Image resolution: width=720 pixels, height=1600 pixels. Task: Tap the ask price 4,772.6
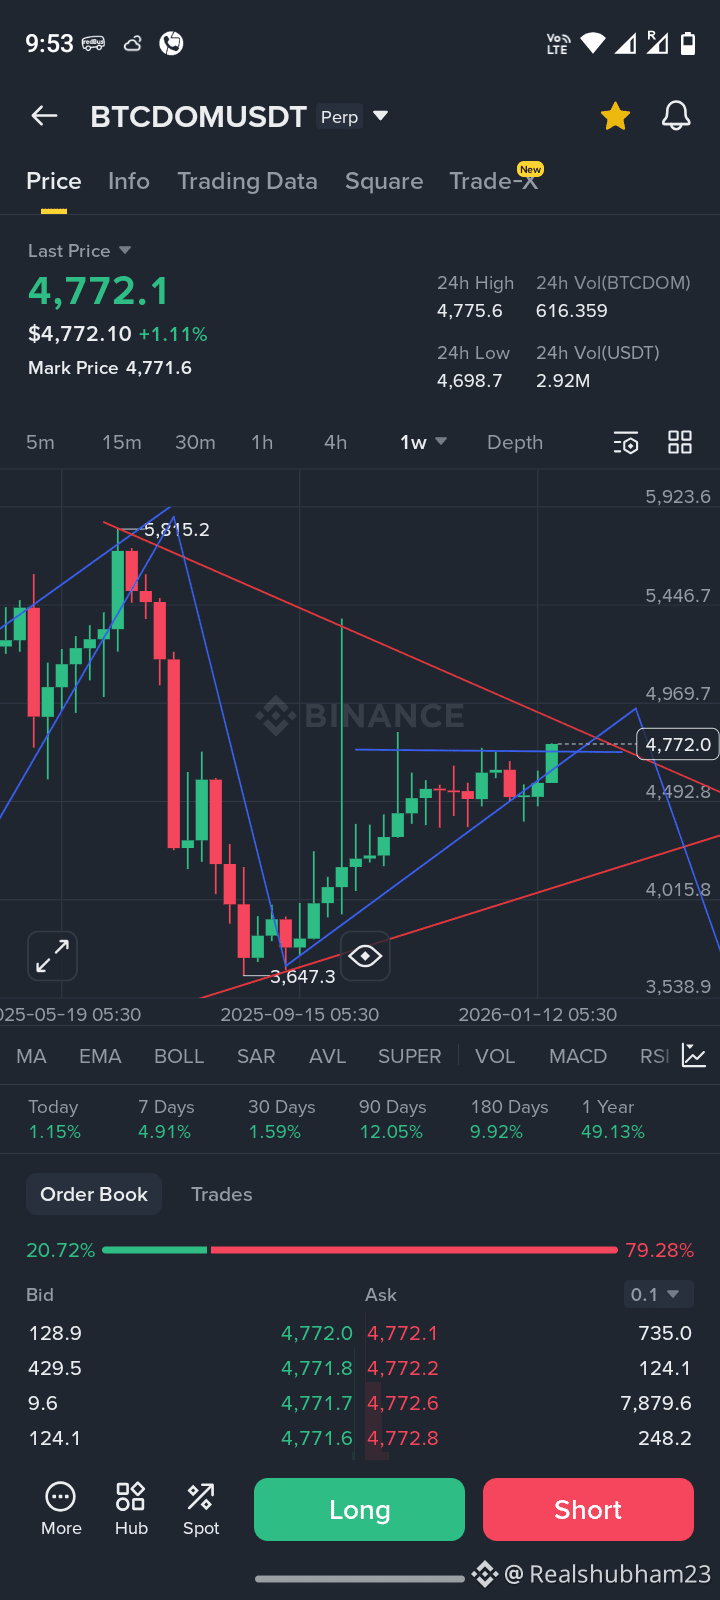[x=402, y=1403]
